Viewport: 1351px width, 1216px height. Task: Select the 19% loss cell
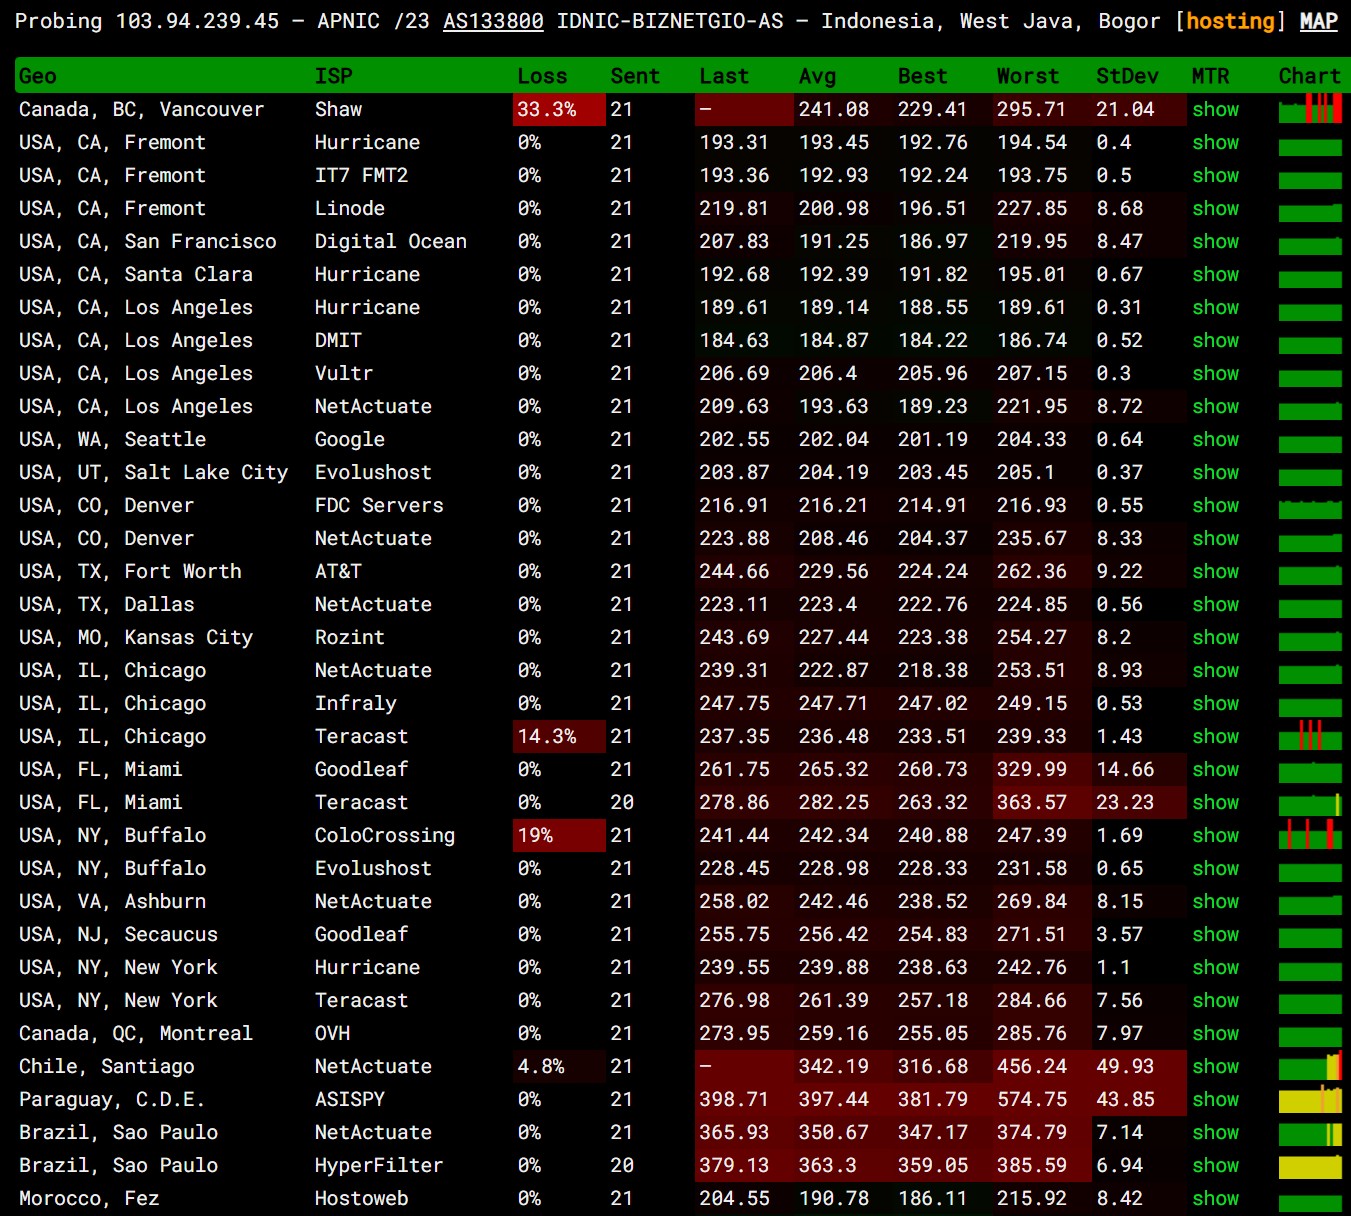coord(559,835)
